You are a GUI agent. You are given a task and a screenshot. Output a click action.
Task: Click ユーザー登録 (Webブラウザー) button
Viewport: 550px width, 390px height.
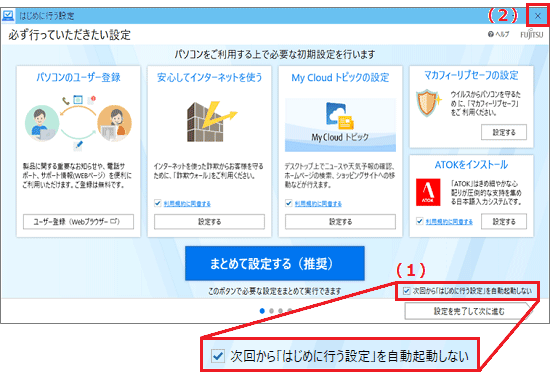79,222
